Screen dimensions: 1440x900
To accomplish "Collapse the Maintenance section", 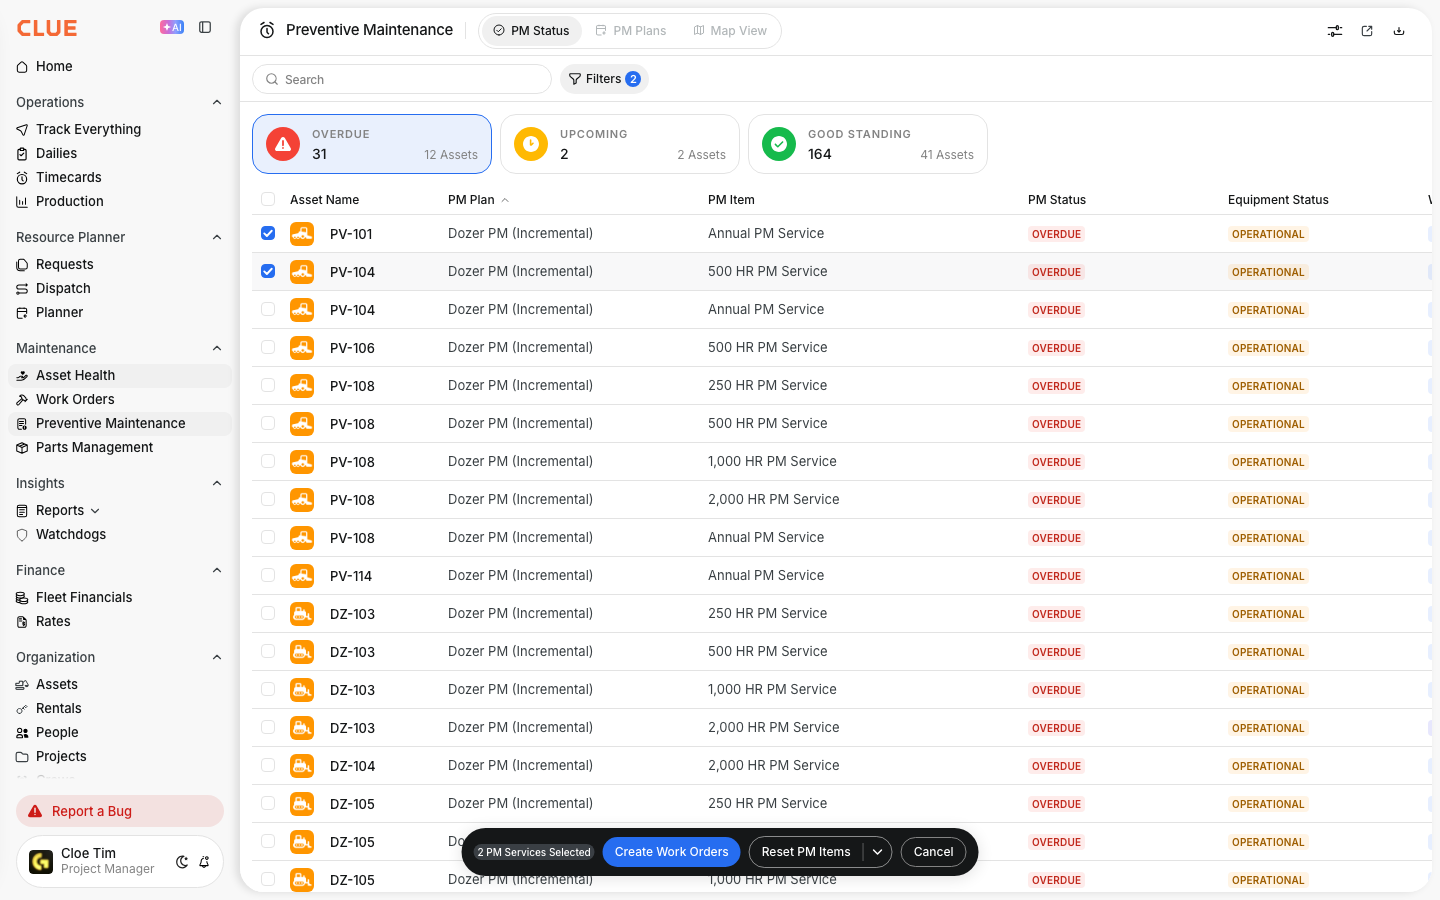I will tap(217, 348).
